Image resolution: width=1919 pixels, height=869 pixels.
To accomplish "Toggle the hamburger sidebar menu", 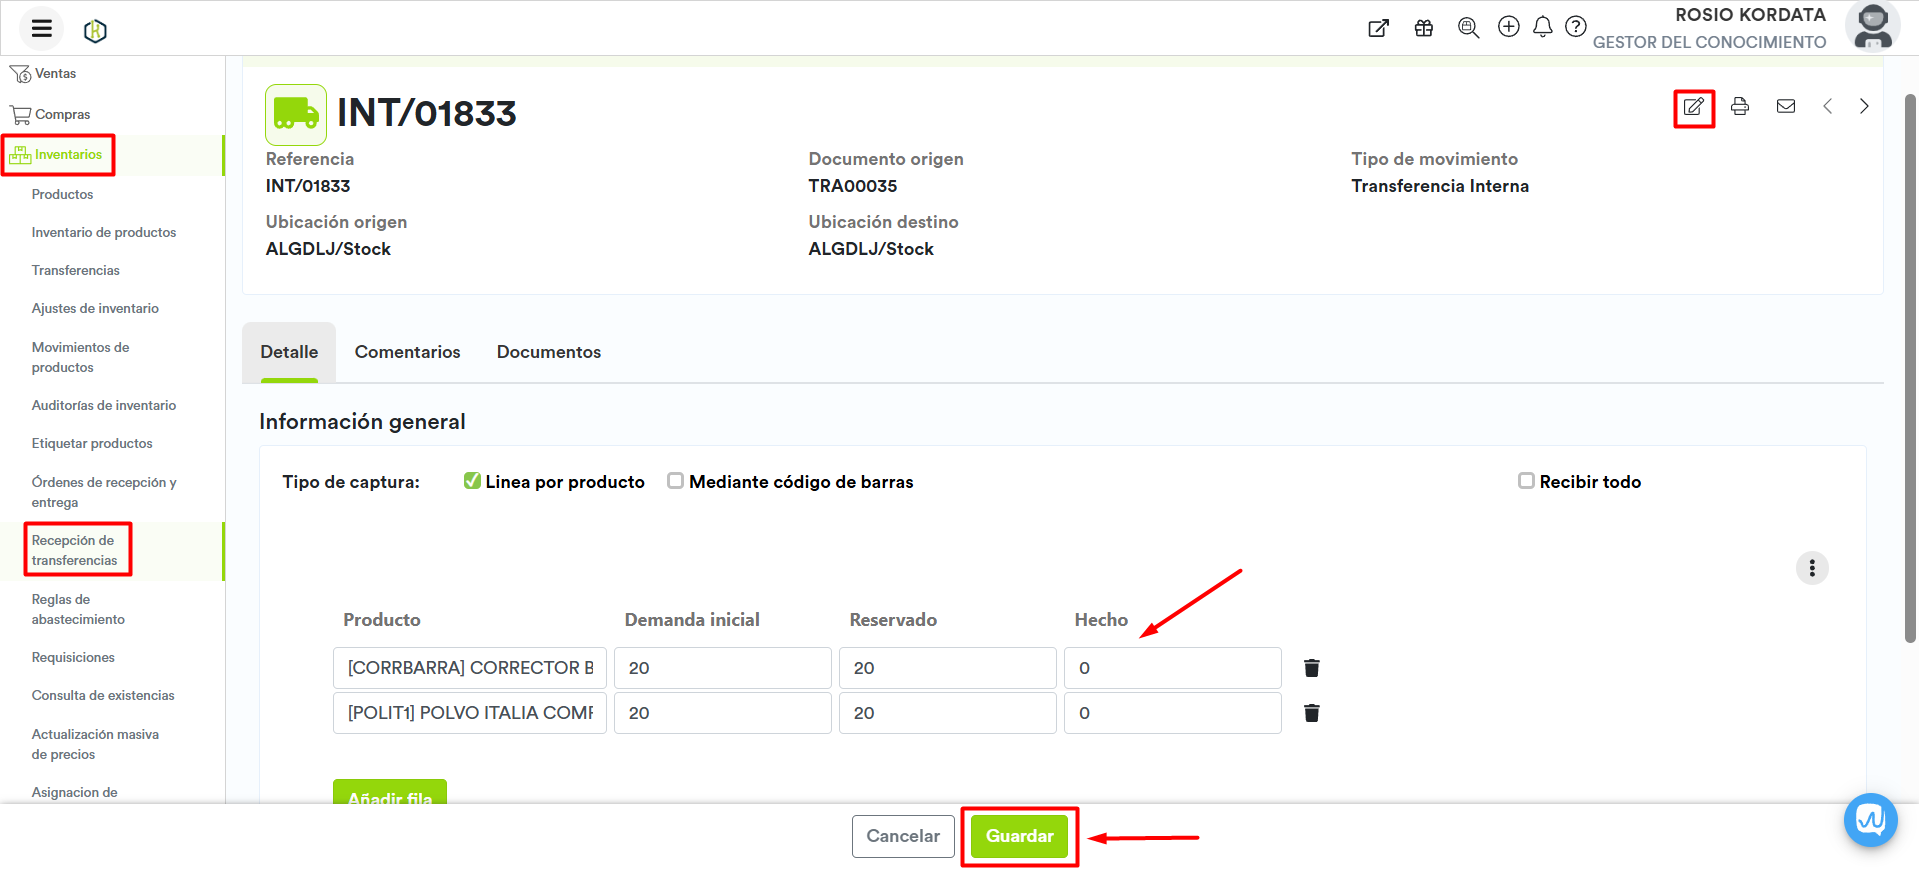I will (x=42, y=28).
